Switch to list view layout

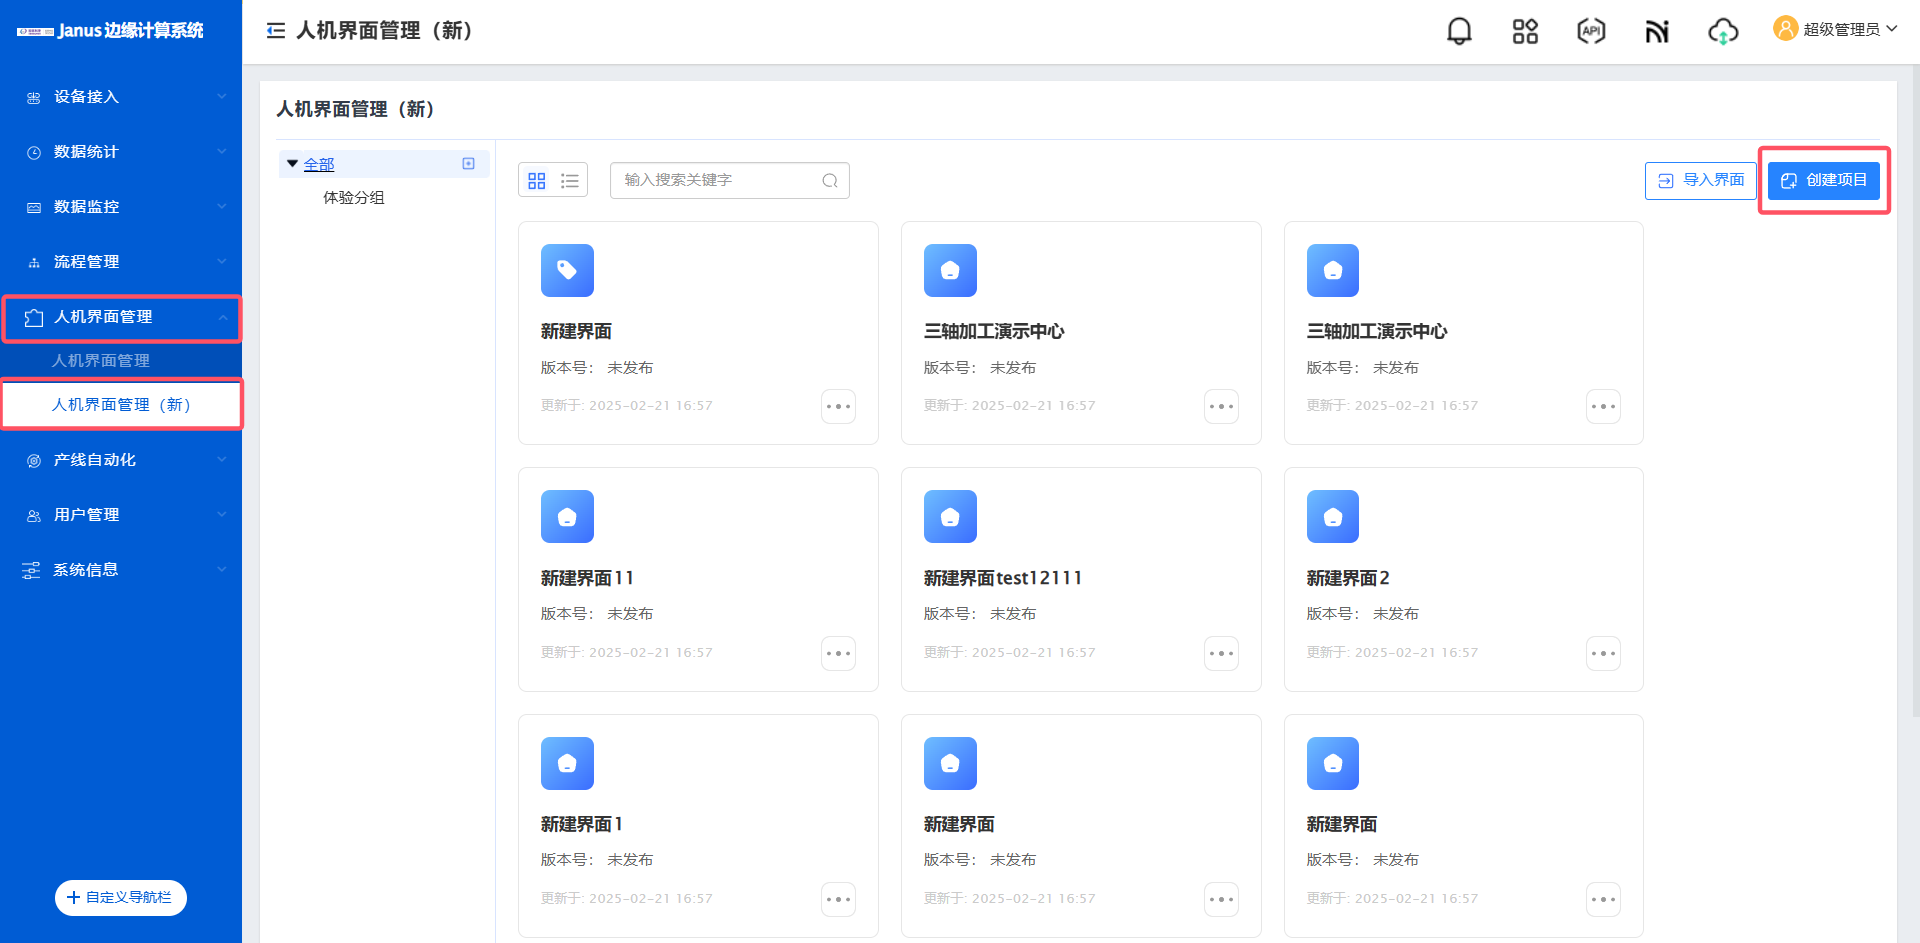click(570, 181)
